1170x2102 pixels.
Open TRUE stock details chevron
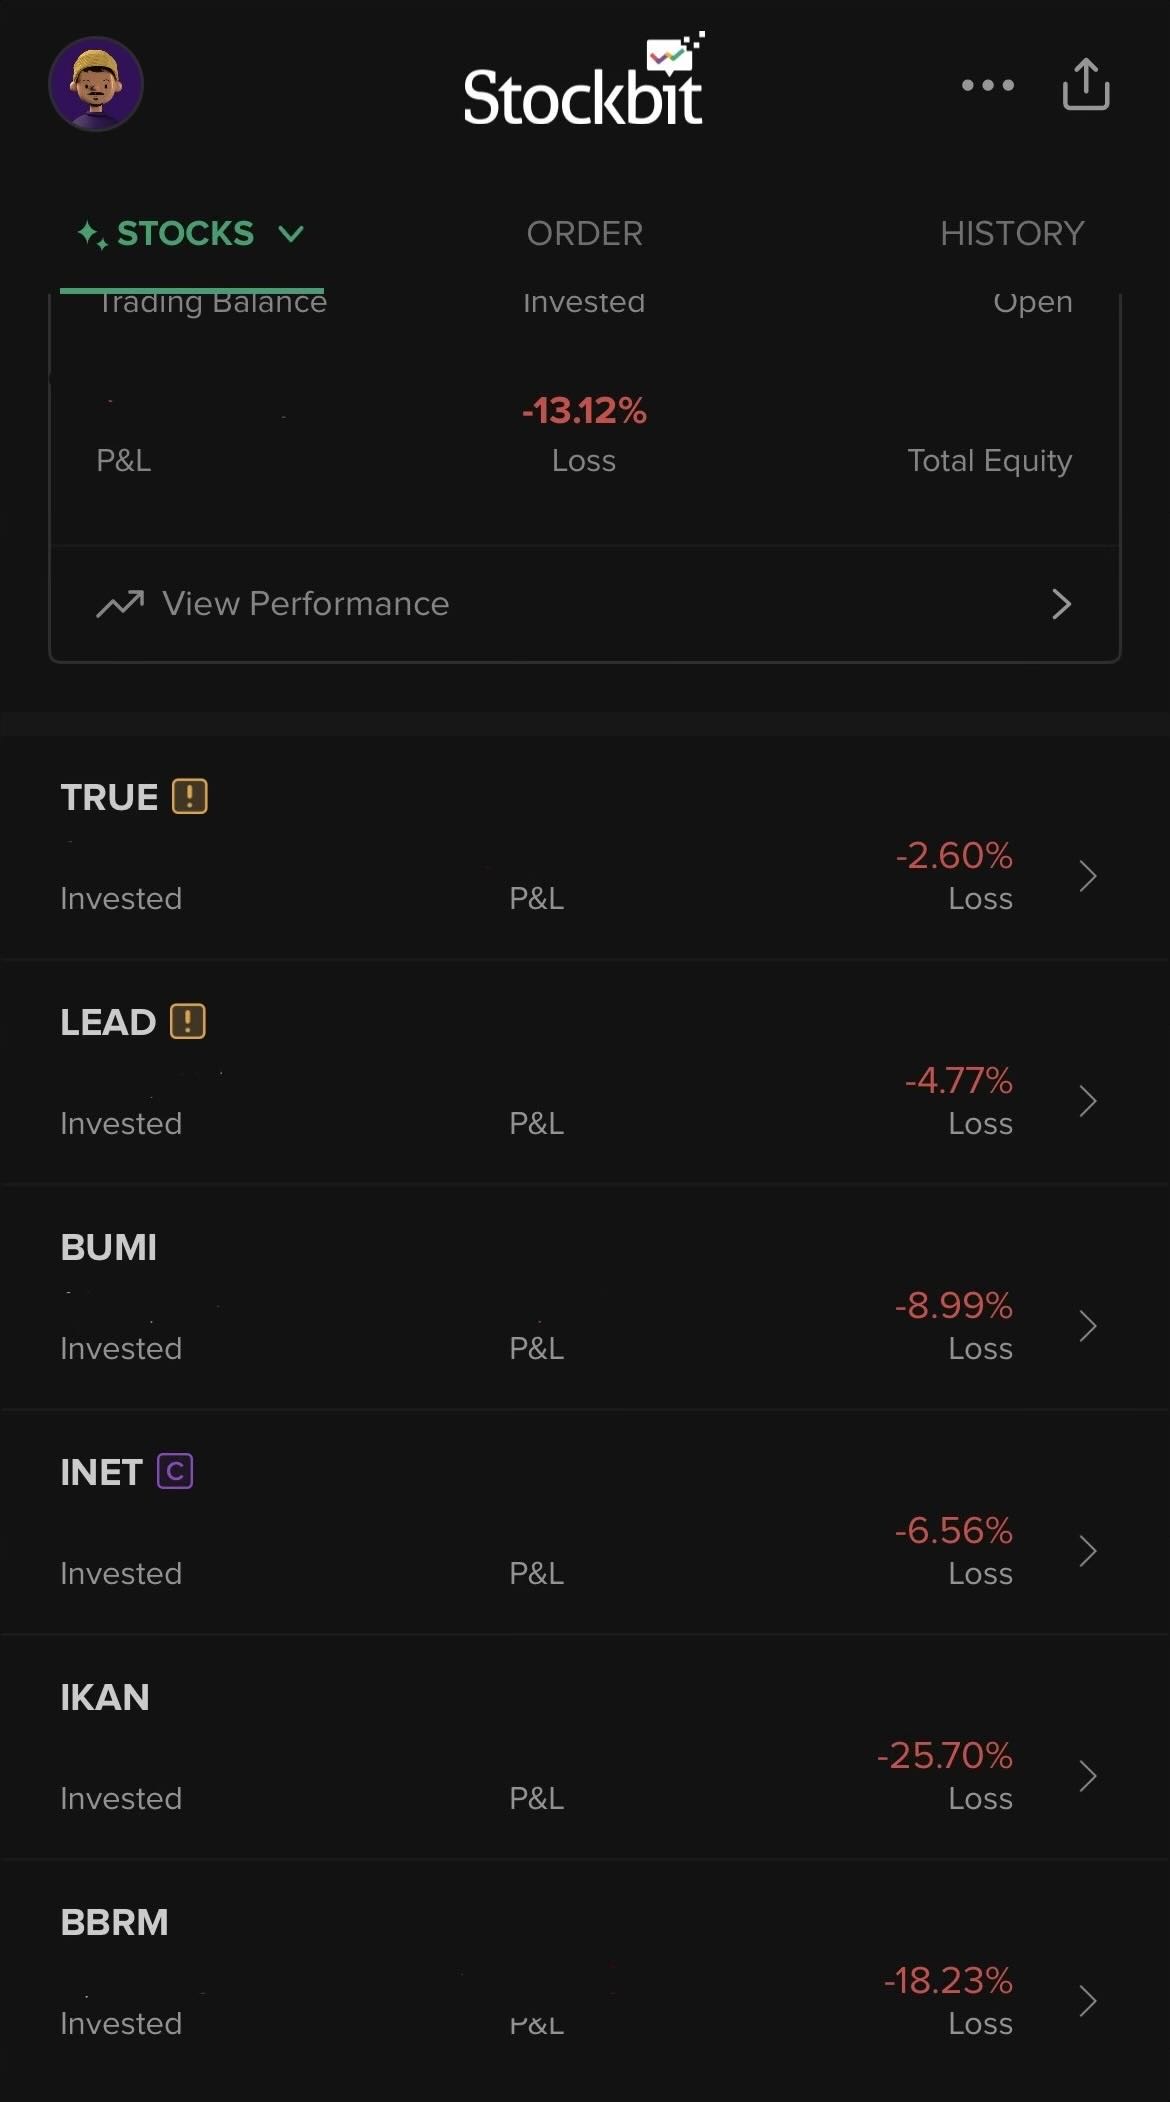(x=1088, y=876)
